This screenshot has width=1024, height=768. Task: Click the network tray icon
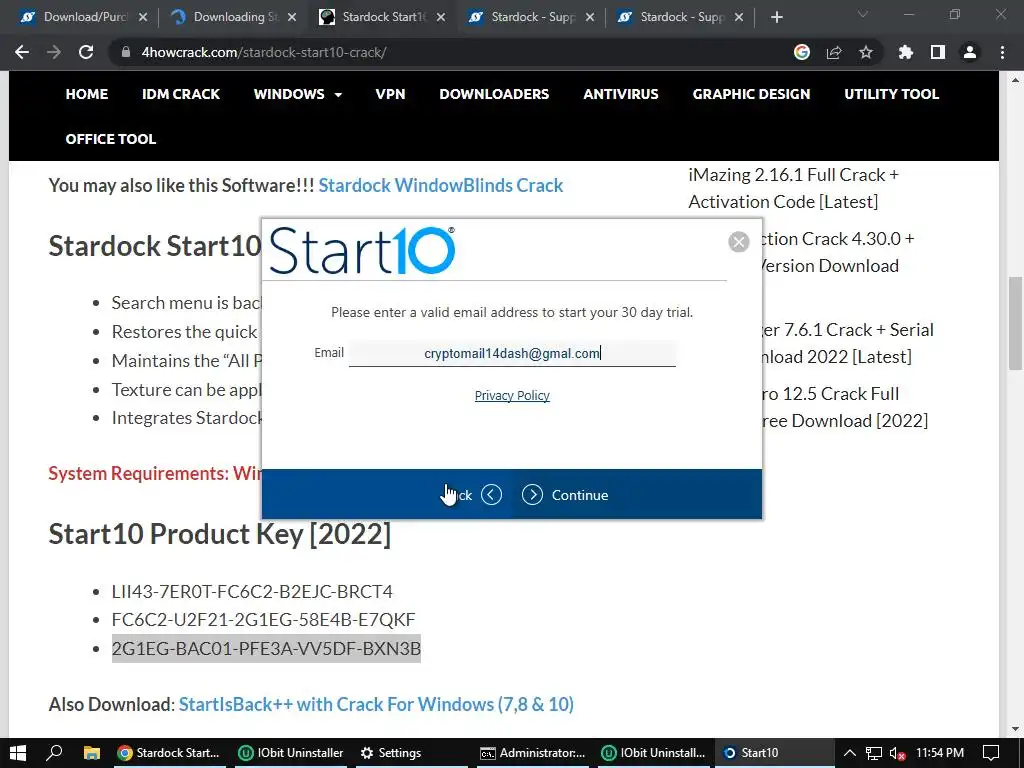pos(874,753)
